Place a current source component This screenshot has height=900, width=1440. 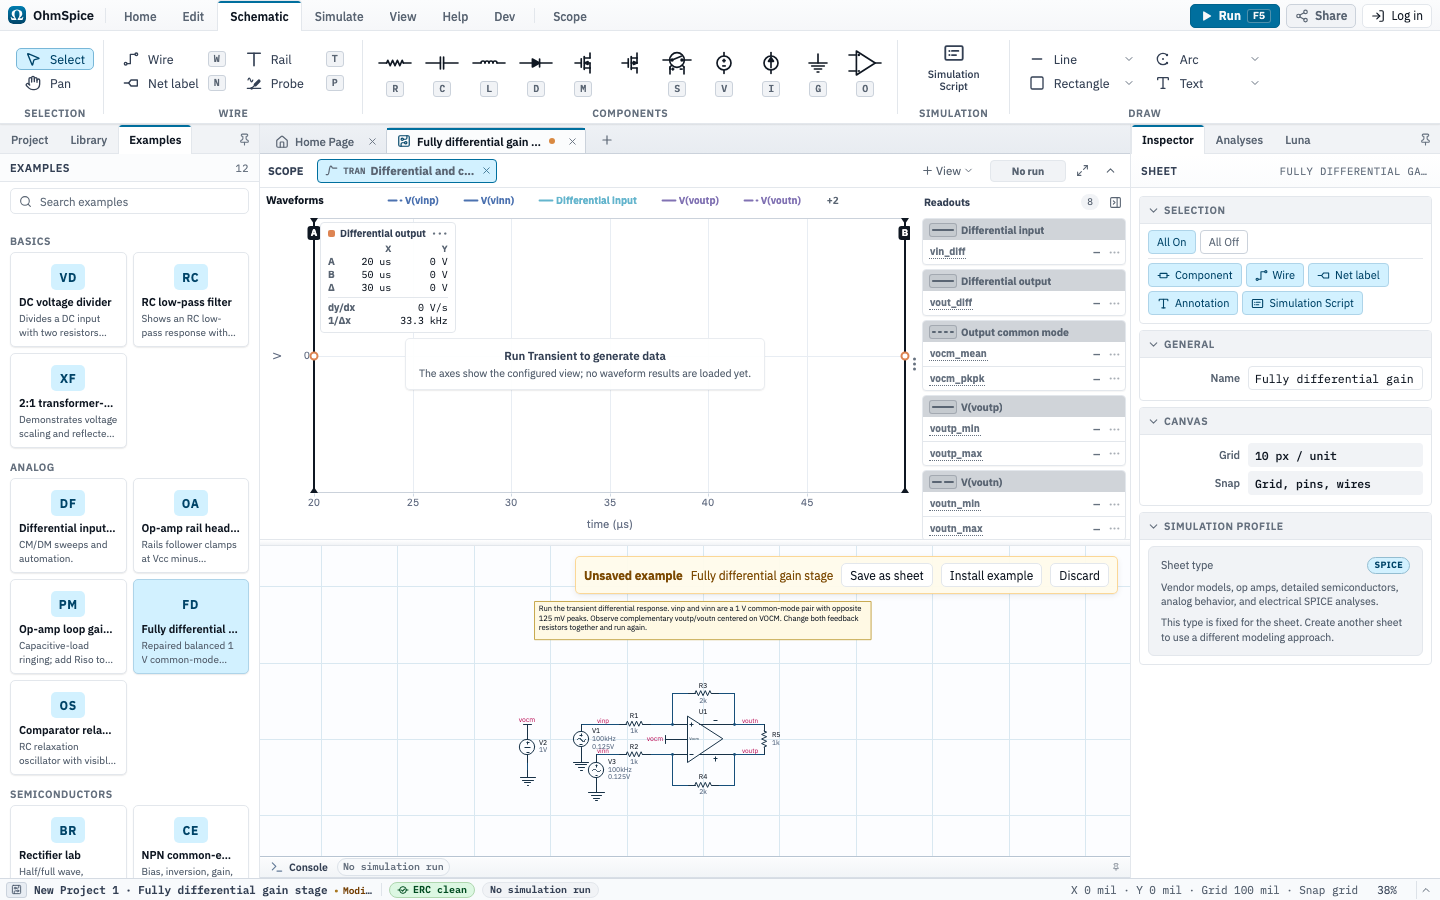tap(771, 63)
